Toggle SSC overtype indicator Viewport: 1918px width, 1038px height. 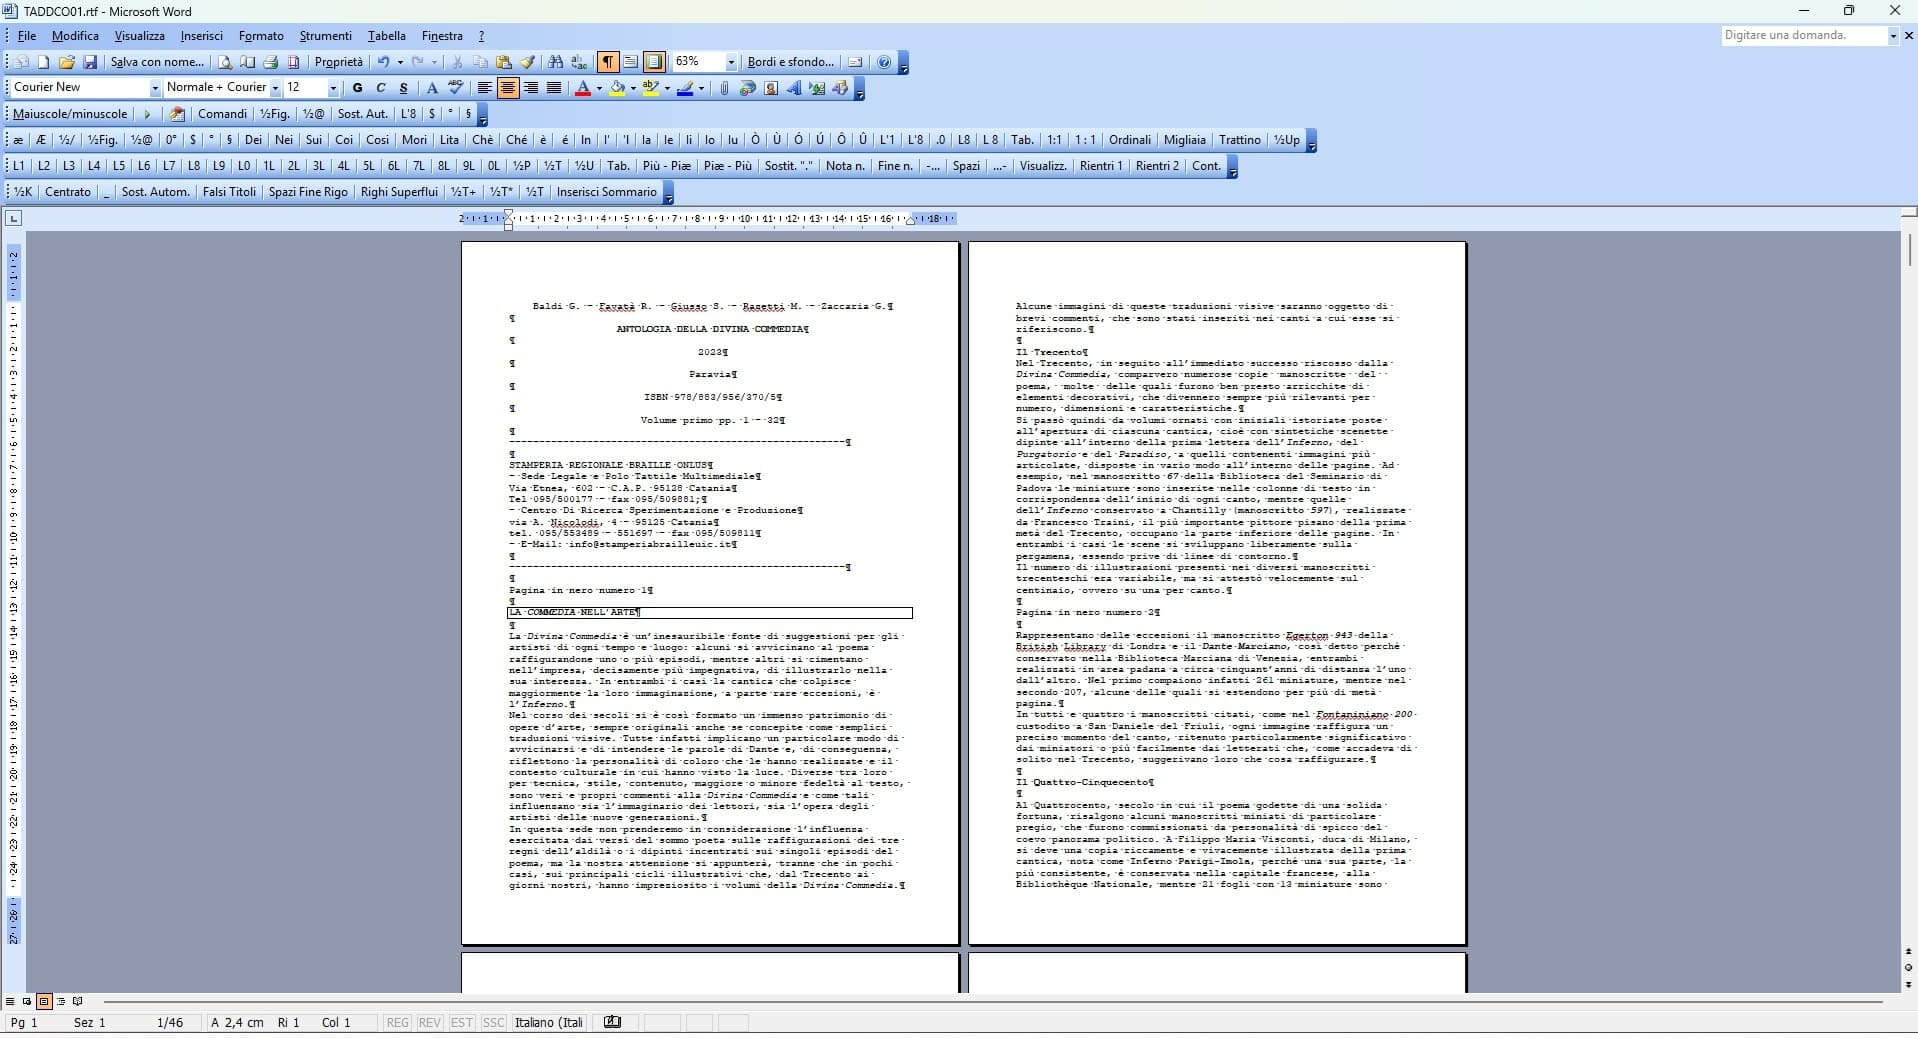pyautogui.click(x=493, y=1022)
